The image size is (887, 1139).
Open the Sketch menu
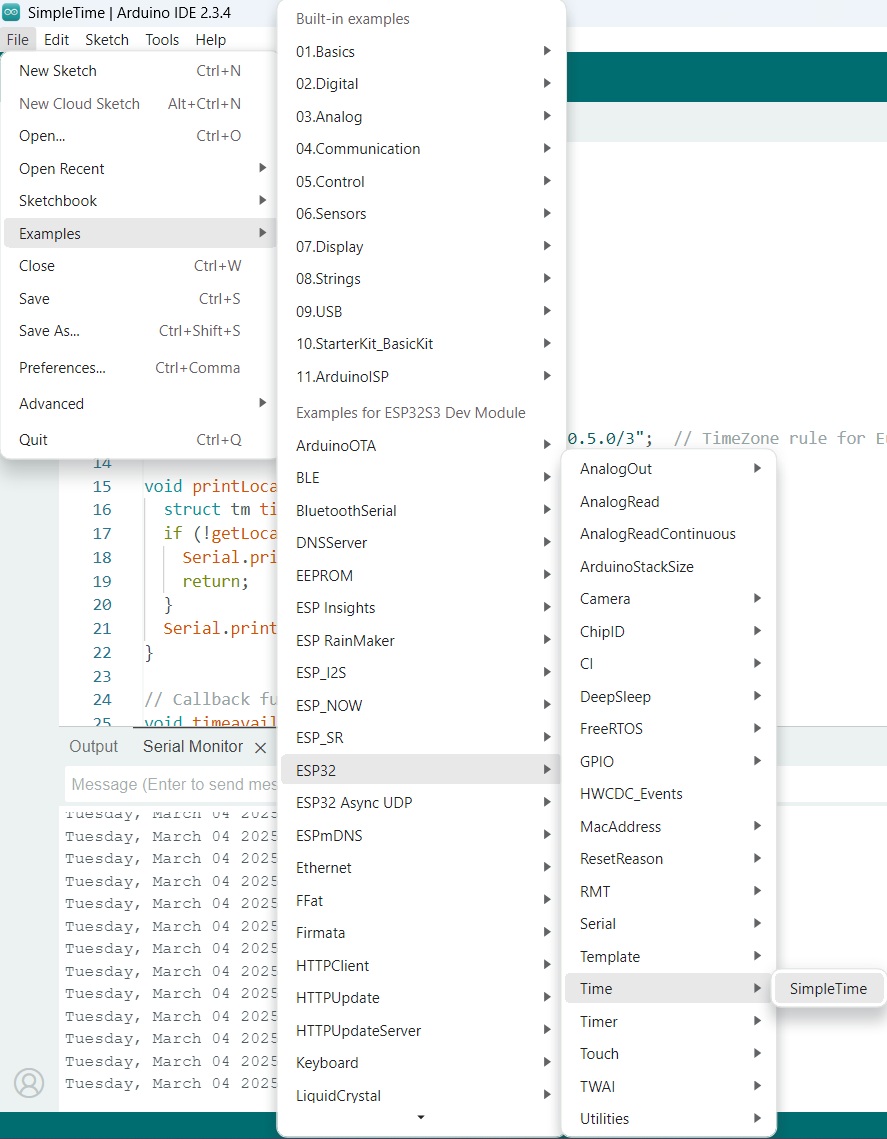coord(107,40)
